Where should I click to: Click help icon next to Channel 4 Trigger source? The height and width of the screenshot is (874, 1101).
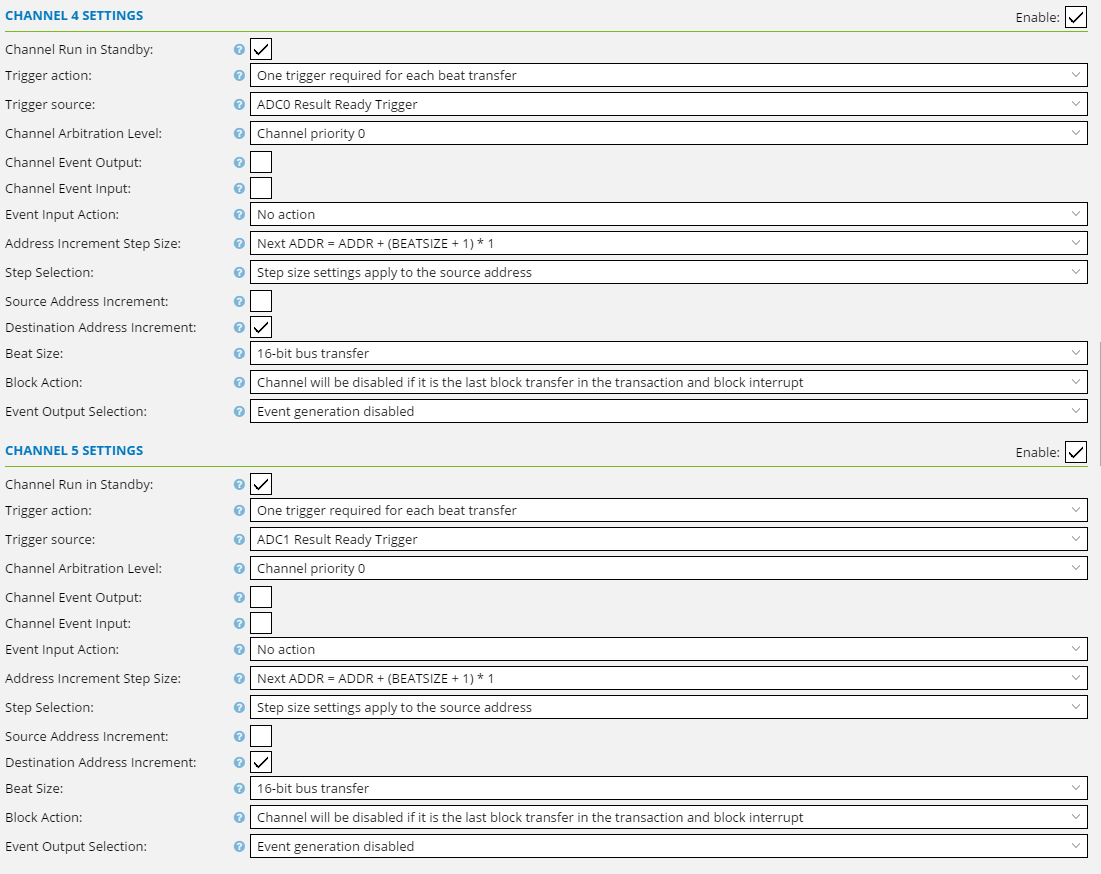[x=239, y=104]
